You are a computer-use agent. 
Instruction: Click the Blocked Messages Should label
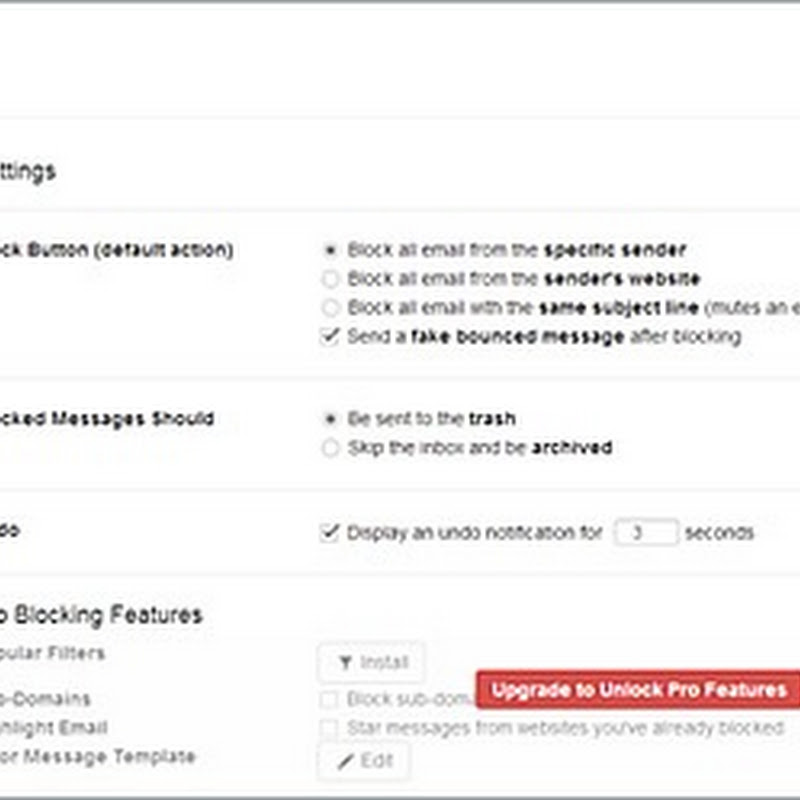click(105, 419)
